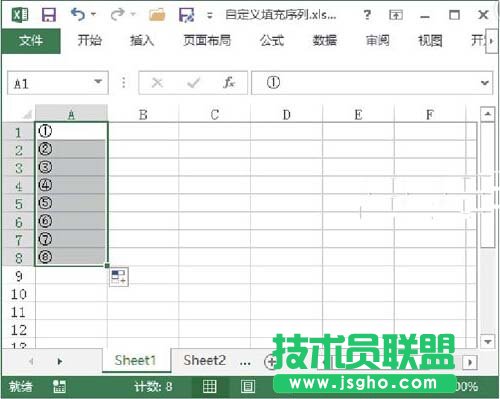This screenshot has width=500, height=399.
Task: Switch to the 数据 ribbon tab
Action: point(325,40)
